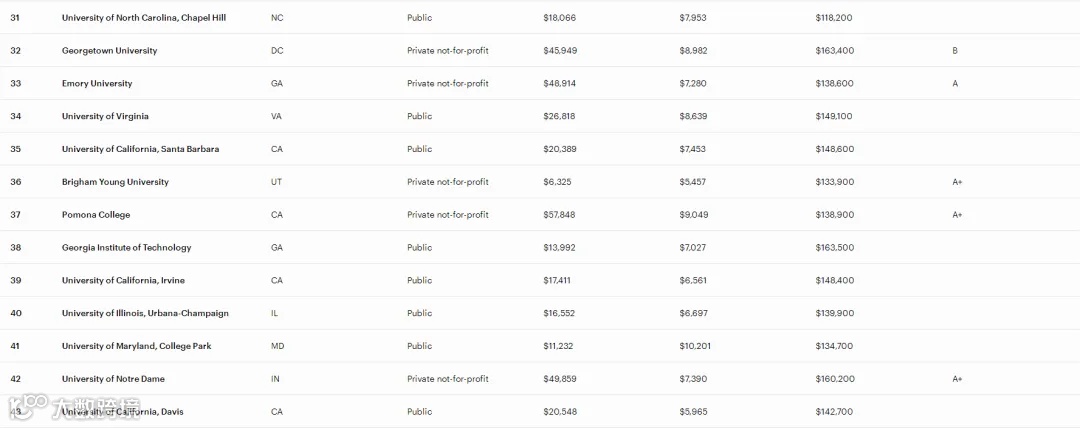
Task: Open the Georgetown University entry
Action: 109,51
